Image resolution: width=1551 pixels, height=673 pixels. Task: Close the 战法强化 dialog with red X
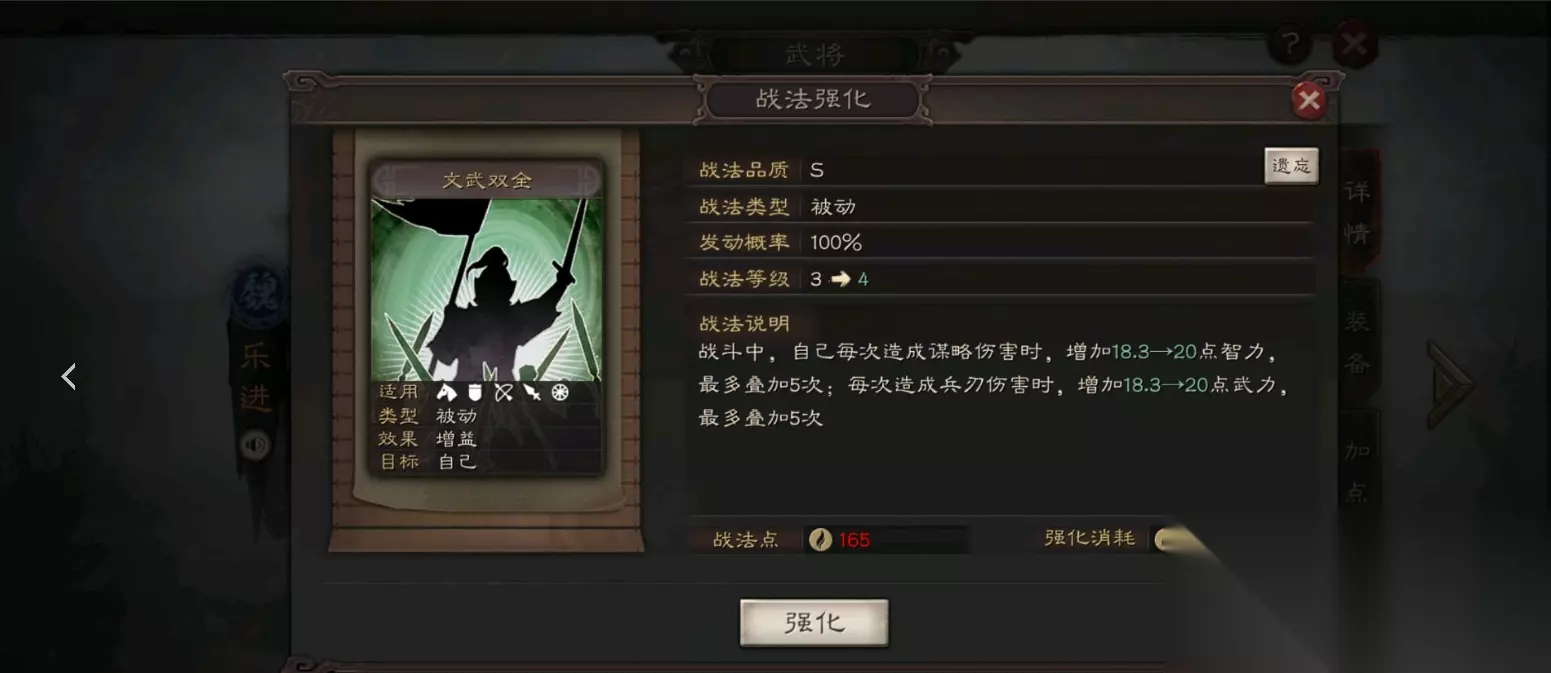pyautogui.click(x=1308, y=100)
